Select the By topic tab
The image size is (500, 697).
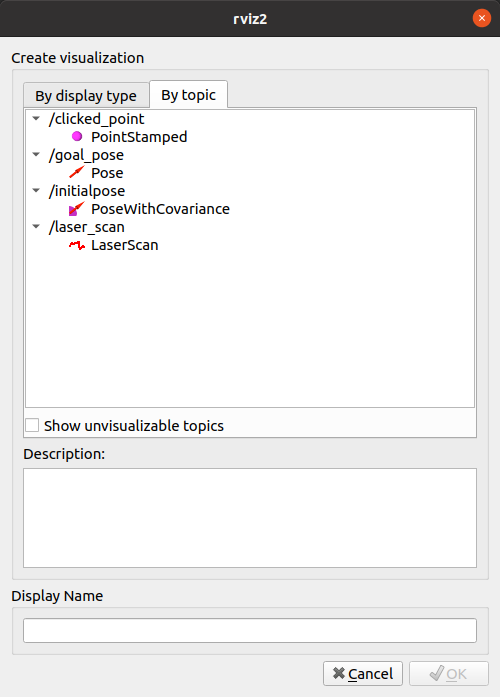coord(188,95)
